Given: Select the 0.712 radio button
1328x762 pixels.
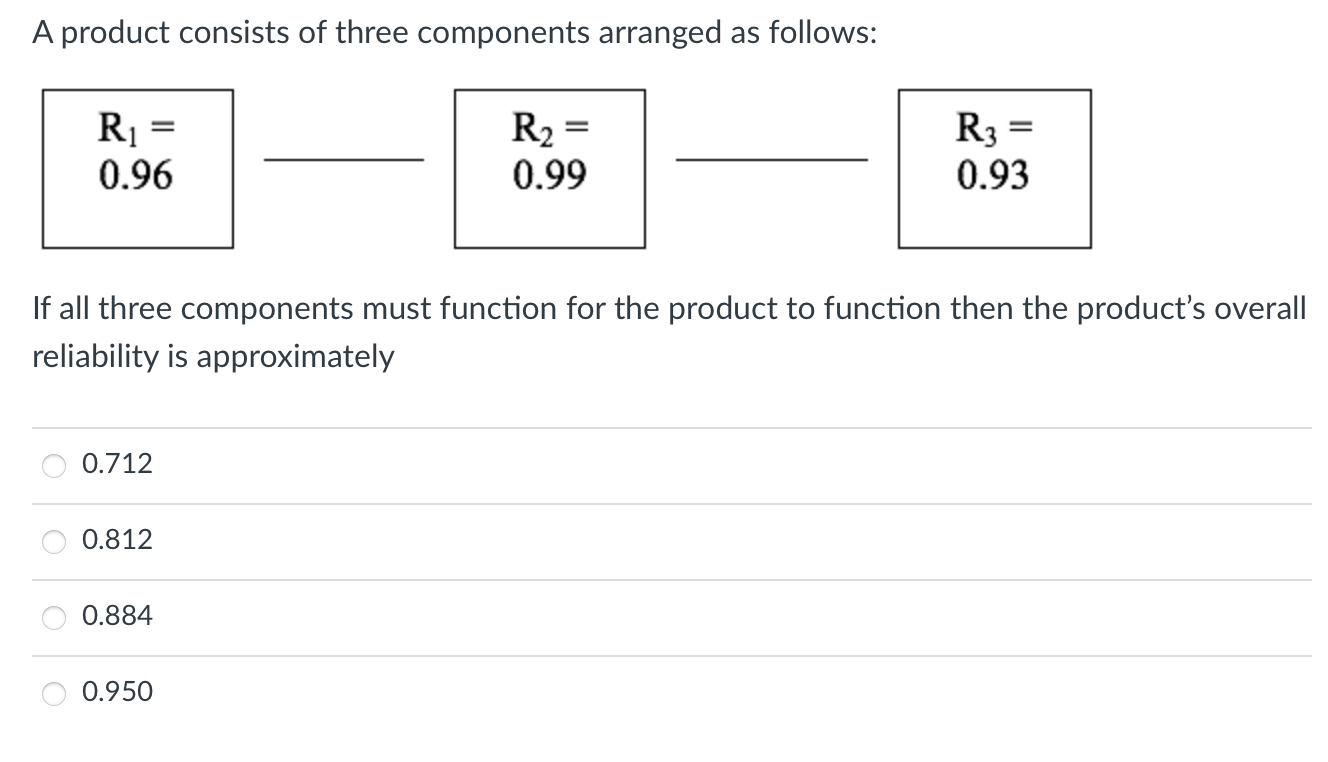Looking at the screenshot, I should [53, 464].
